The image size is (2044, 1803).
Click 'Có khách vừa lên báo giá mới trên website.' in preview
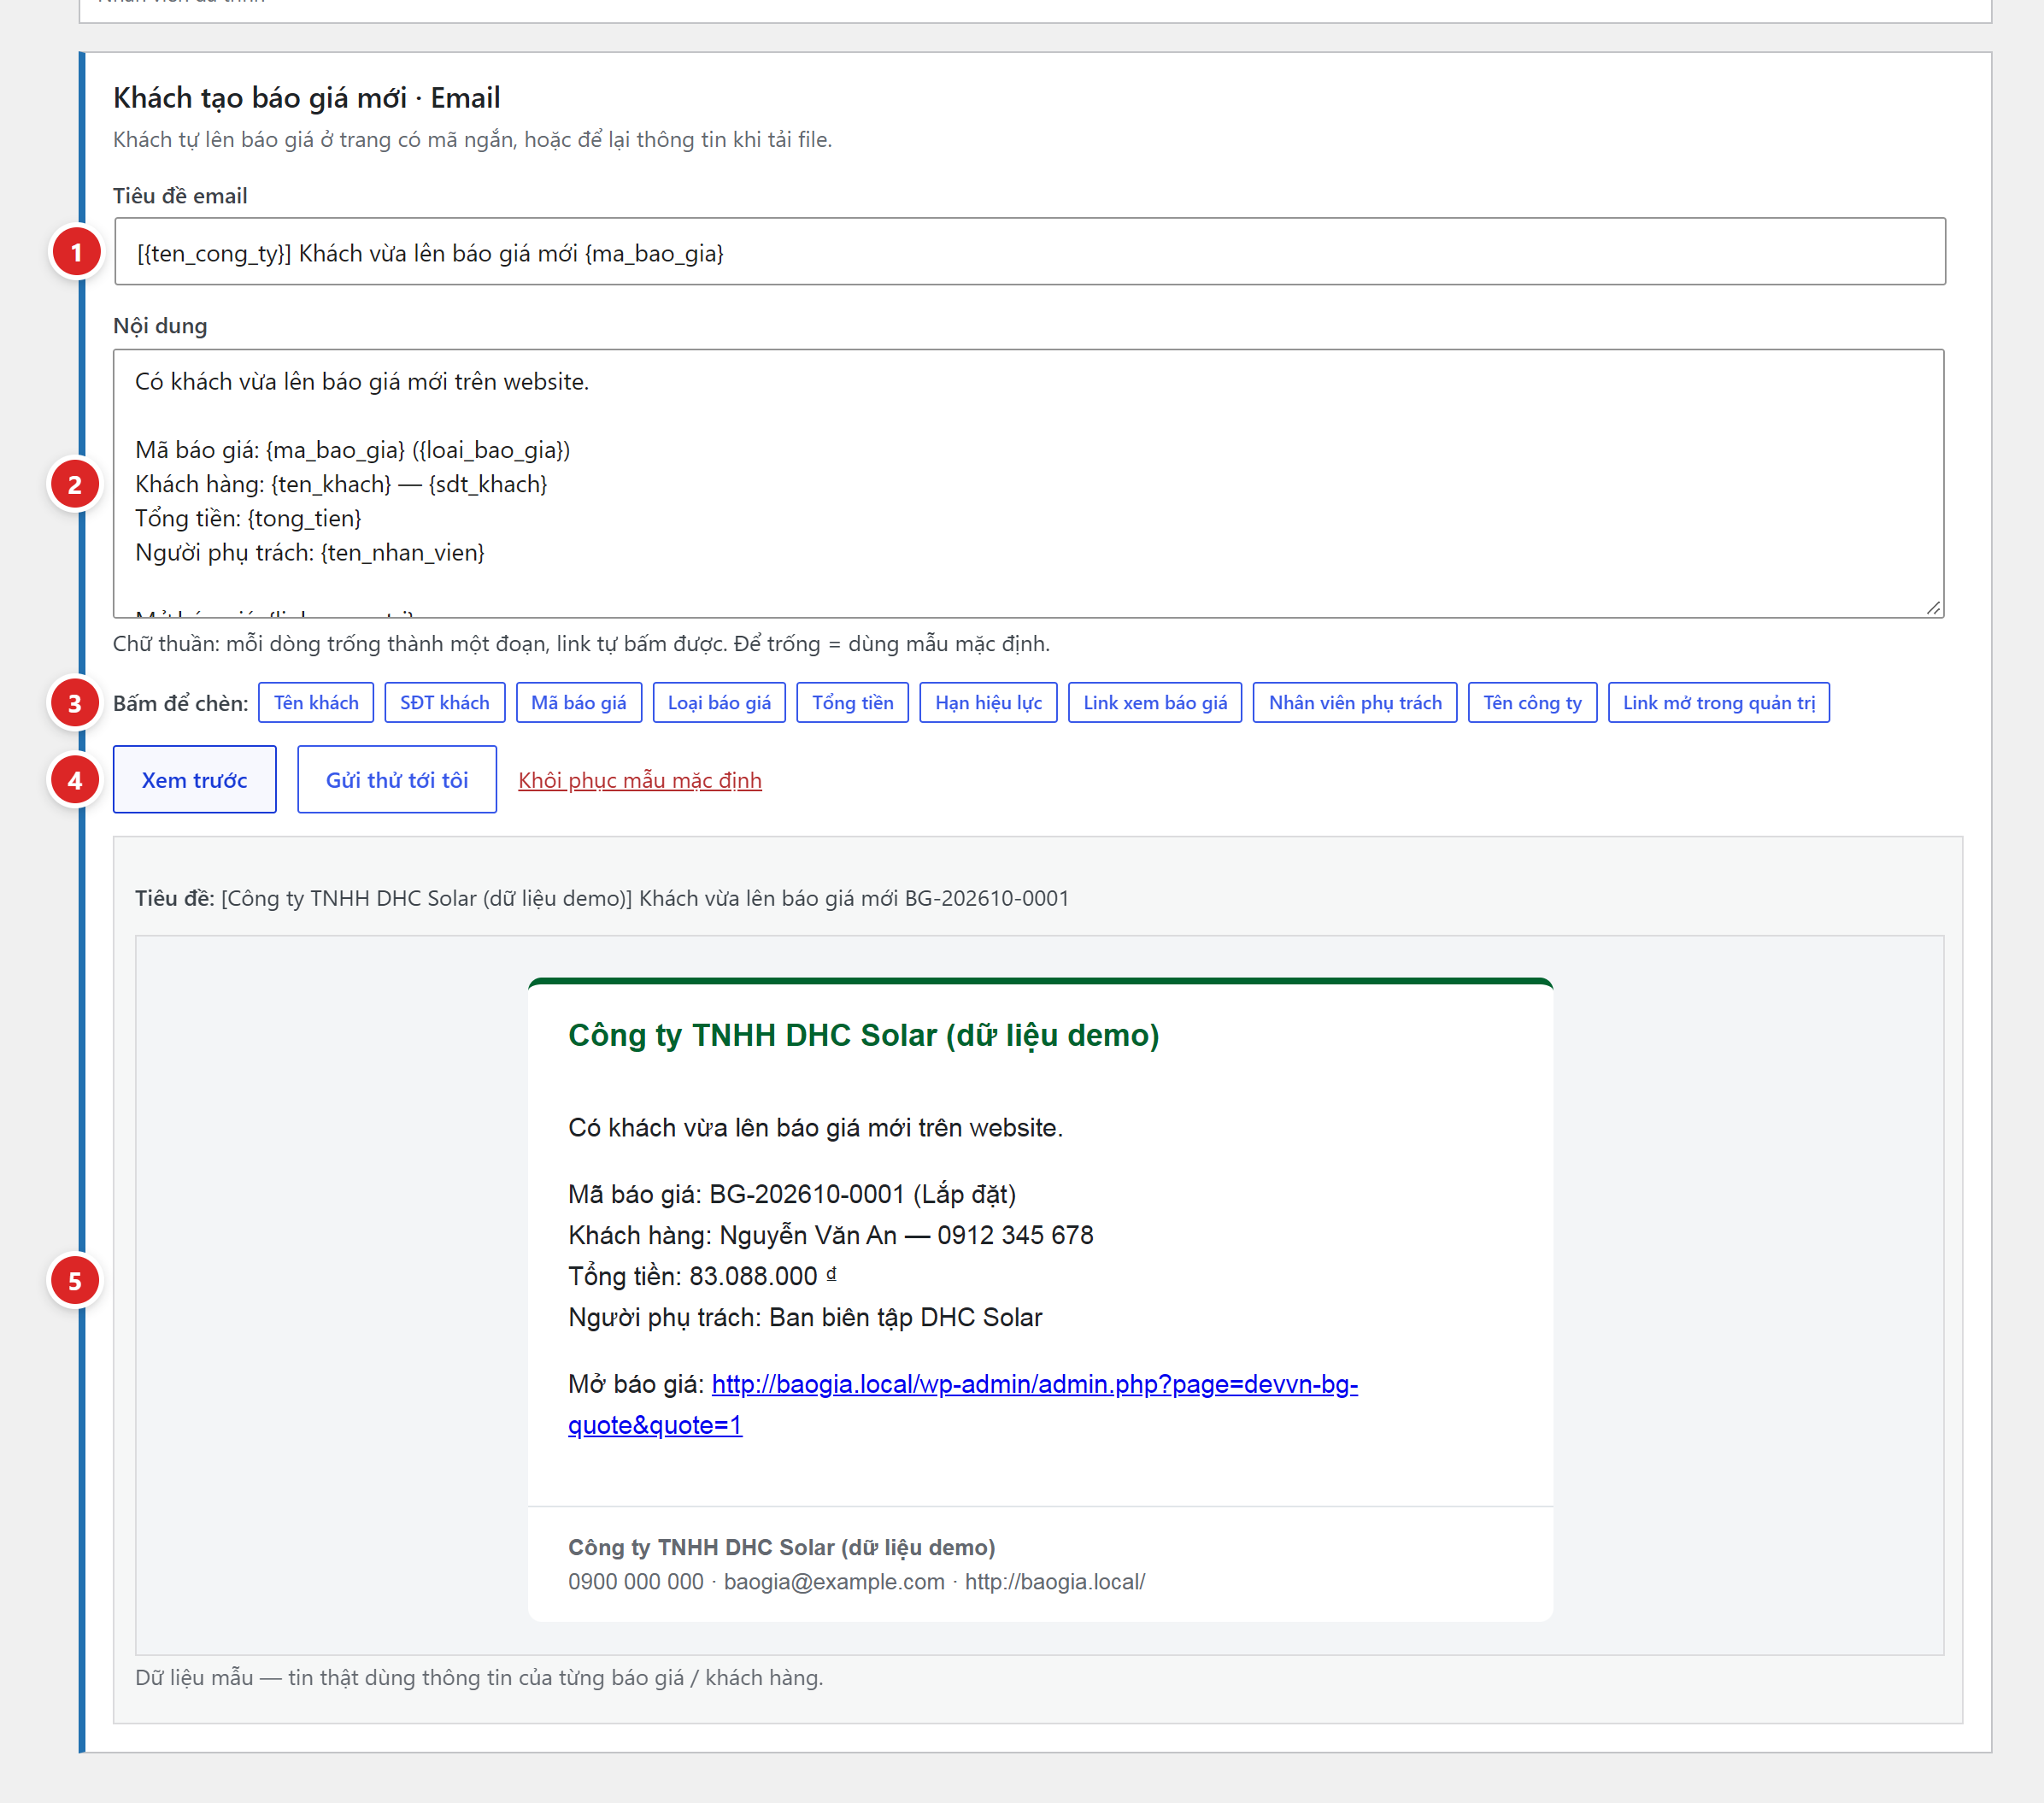click(x=816, y=1128)
